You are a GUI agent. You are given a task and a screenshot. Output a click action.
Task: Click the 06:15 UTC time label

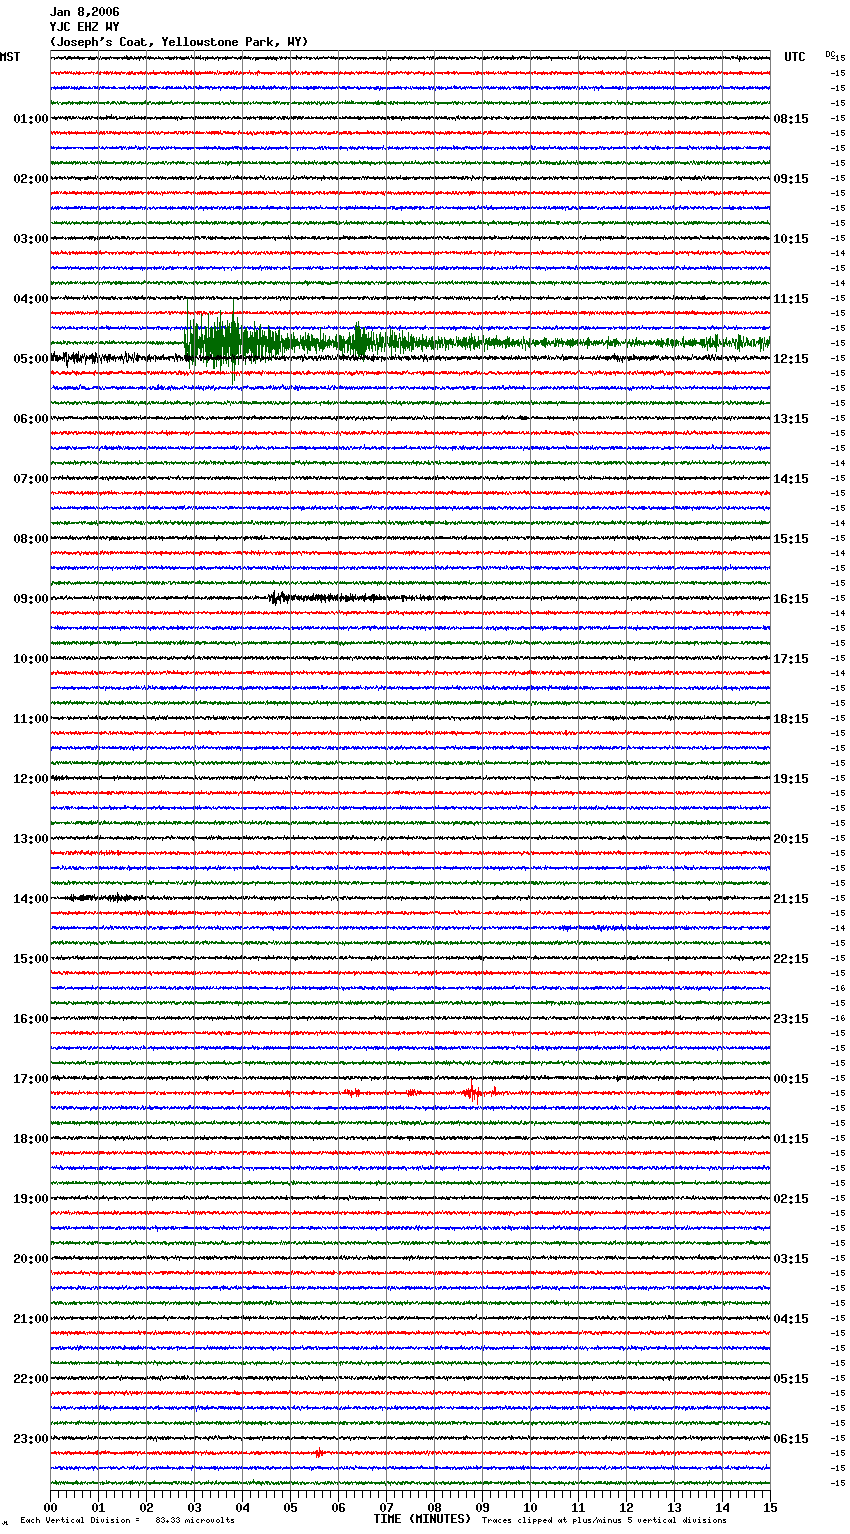click(791, 1439)
